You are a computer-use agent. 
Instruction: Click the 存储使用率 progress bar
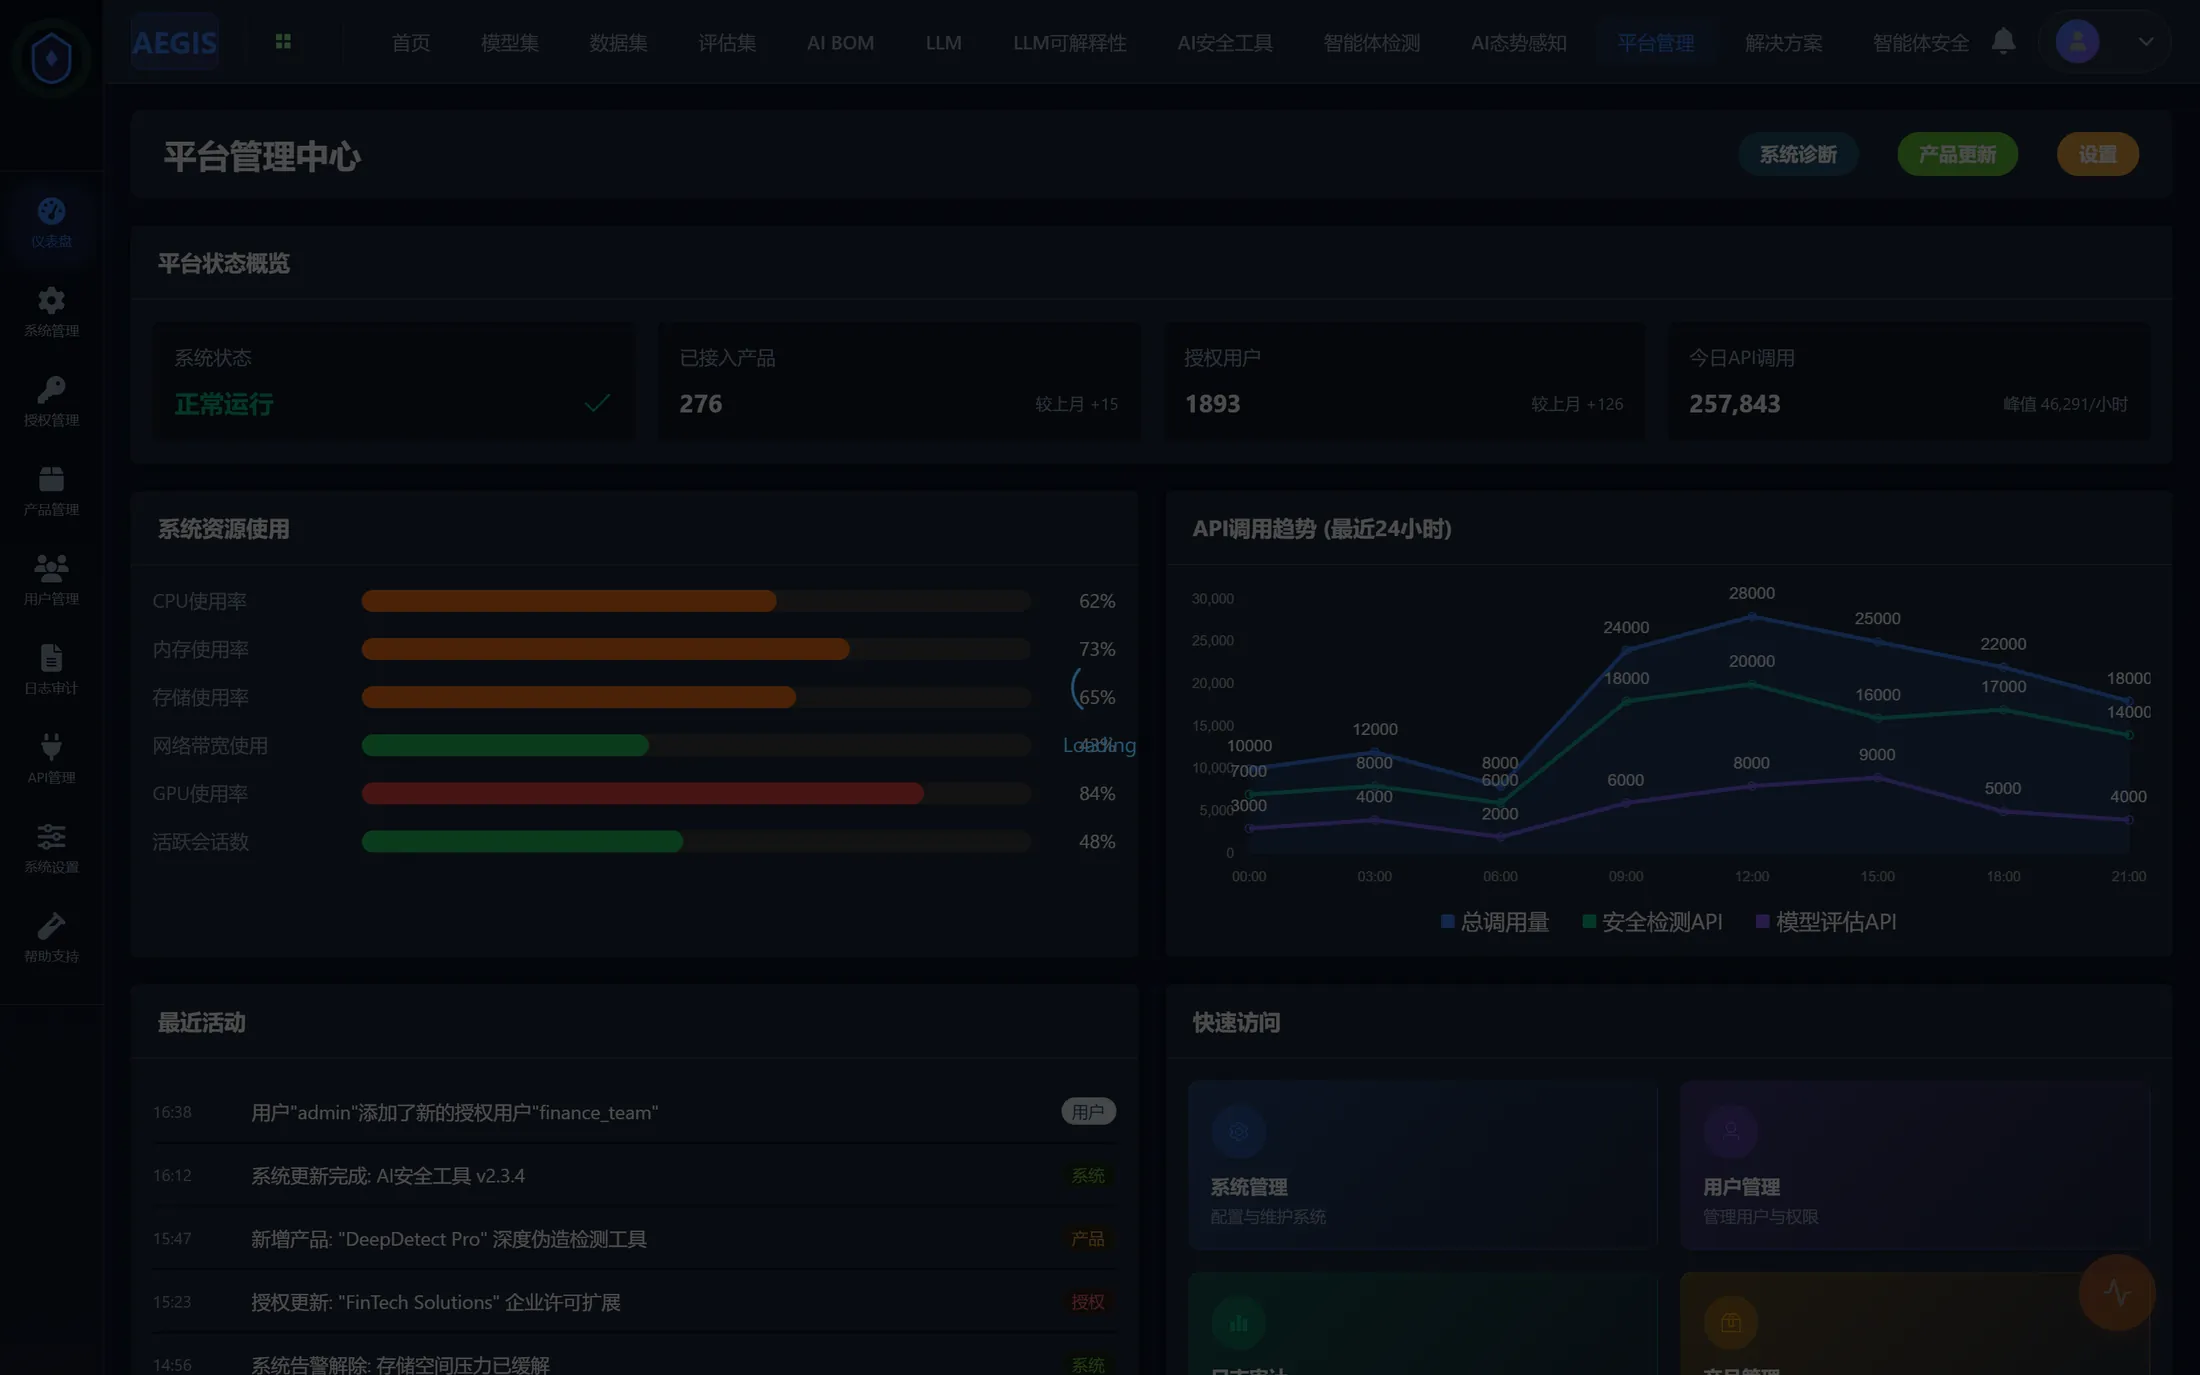point(696,697)
